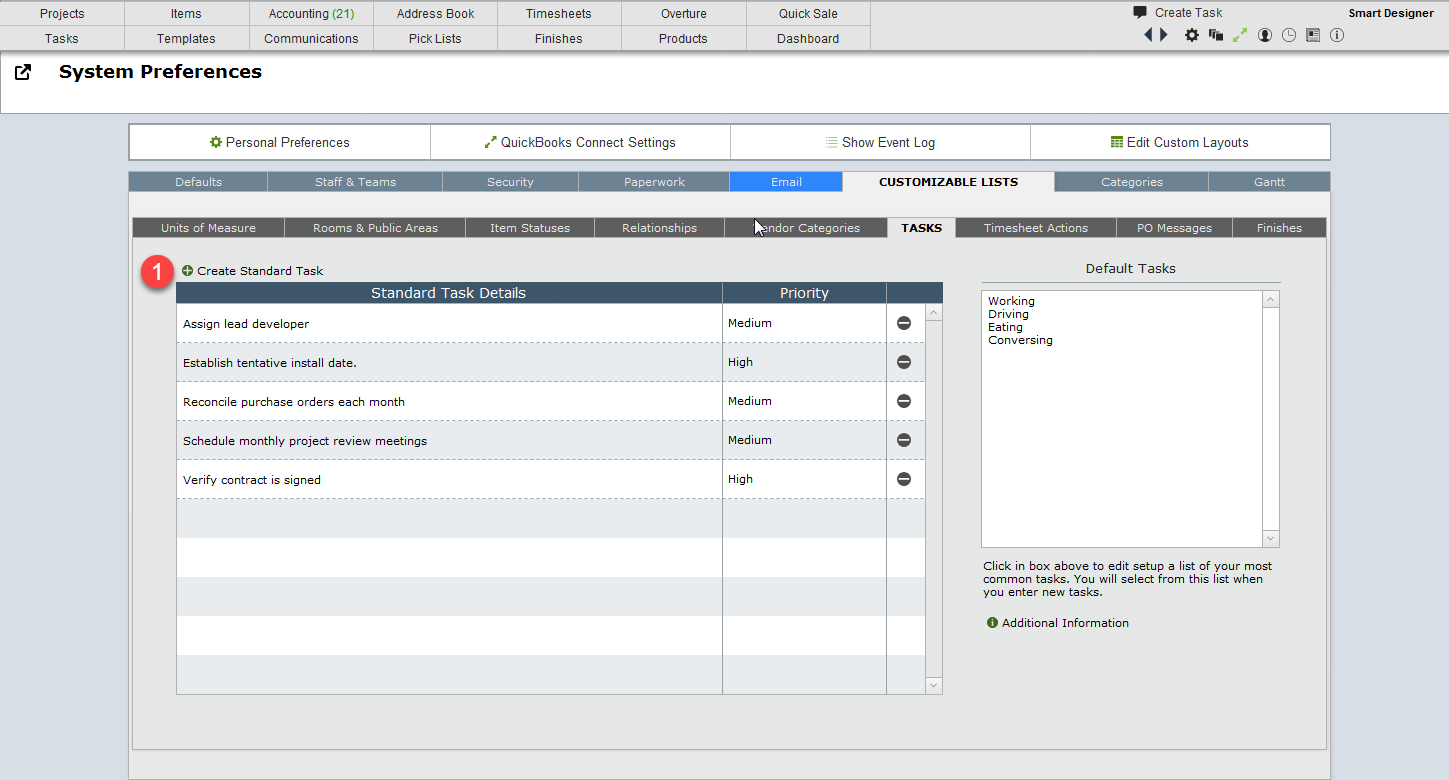The width and height of the screenshot is (1449, 780).
Task: Open the Quick Sale module
Action: [808, 14]
